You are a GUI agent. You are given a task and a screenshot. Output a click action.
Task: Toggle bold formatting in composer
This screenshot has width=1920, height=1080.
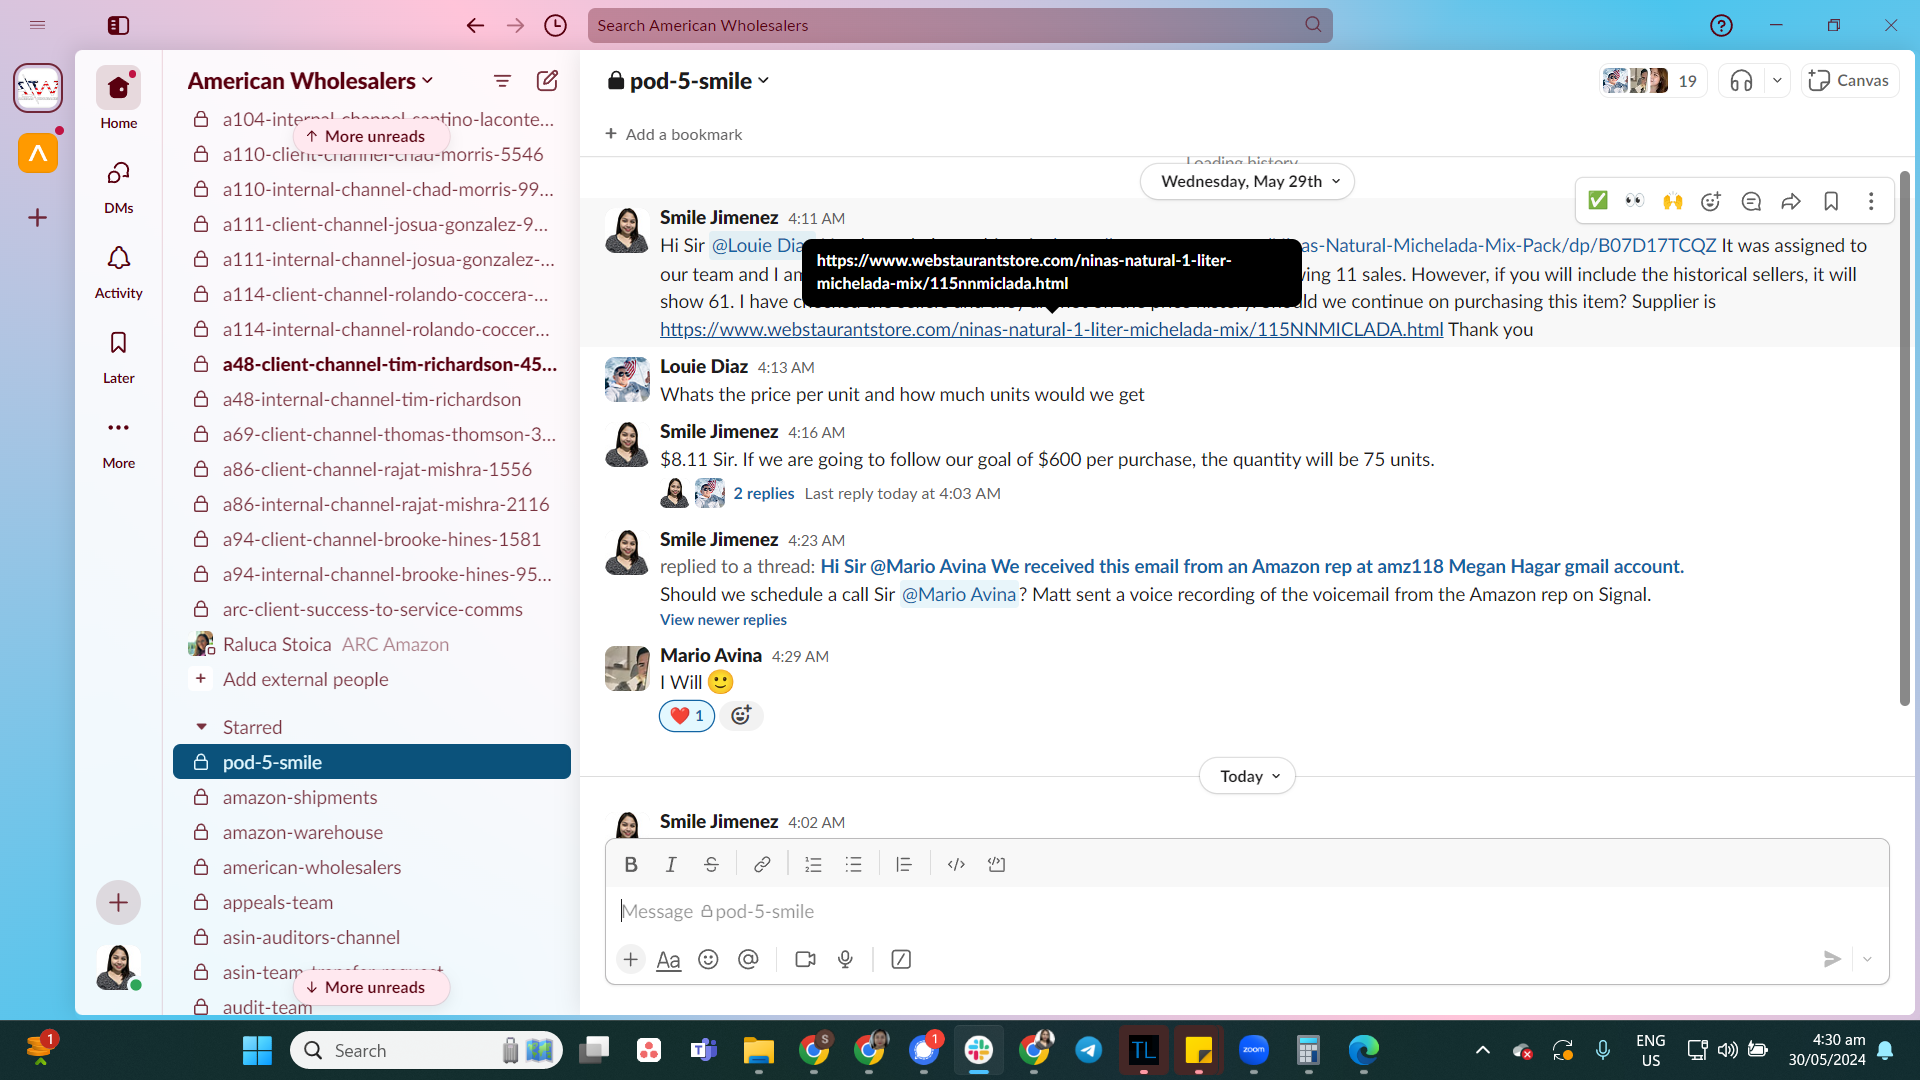pos(631,865)
